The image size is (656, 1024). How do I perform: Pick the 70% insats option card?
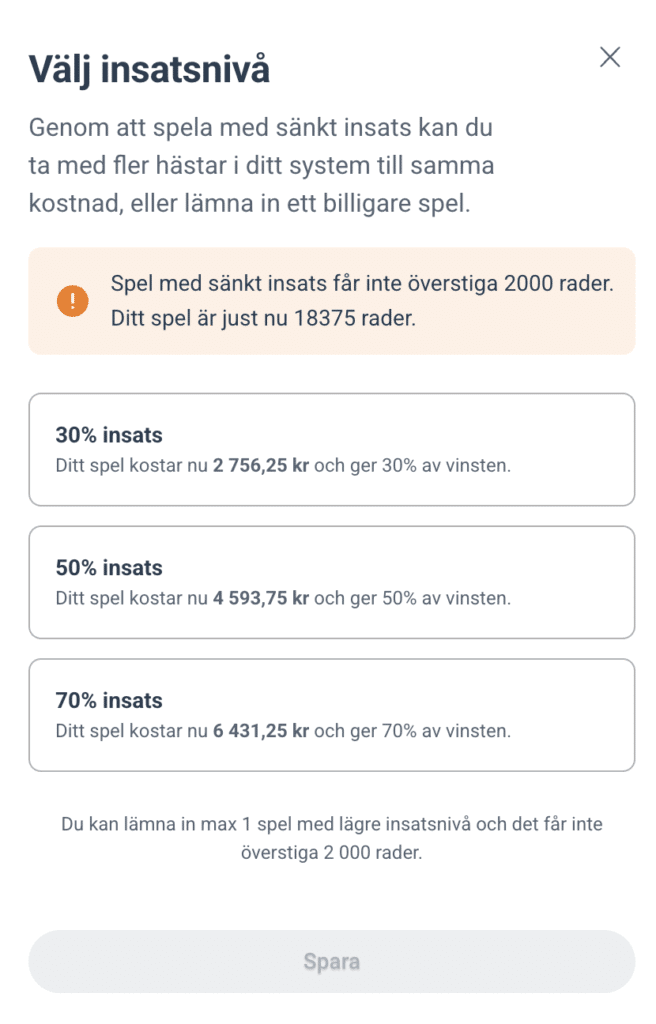coord(331,715)
